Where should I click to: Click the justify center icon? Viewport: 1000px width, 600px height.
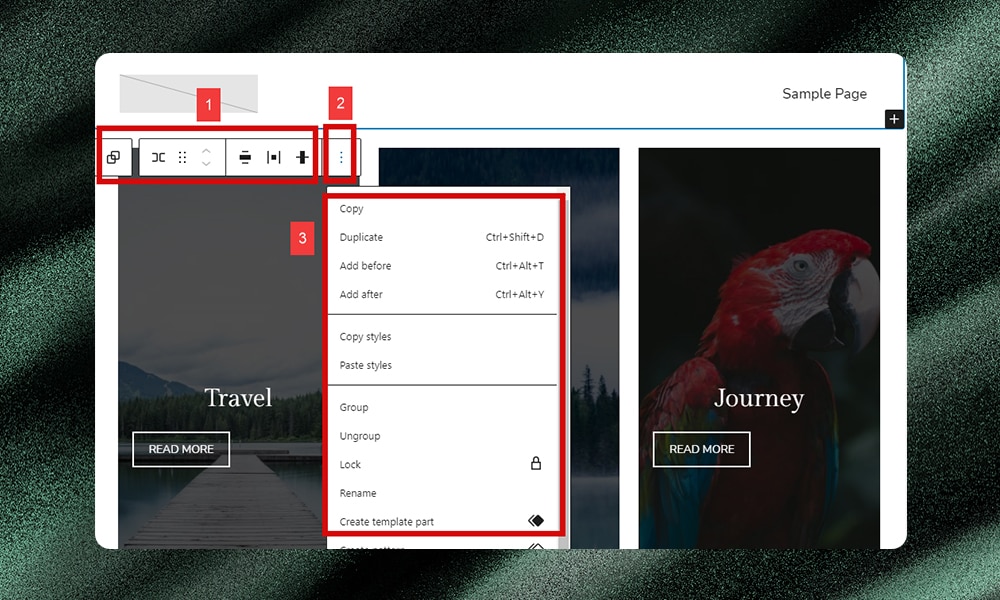(272, 157)
